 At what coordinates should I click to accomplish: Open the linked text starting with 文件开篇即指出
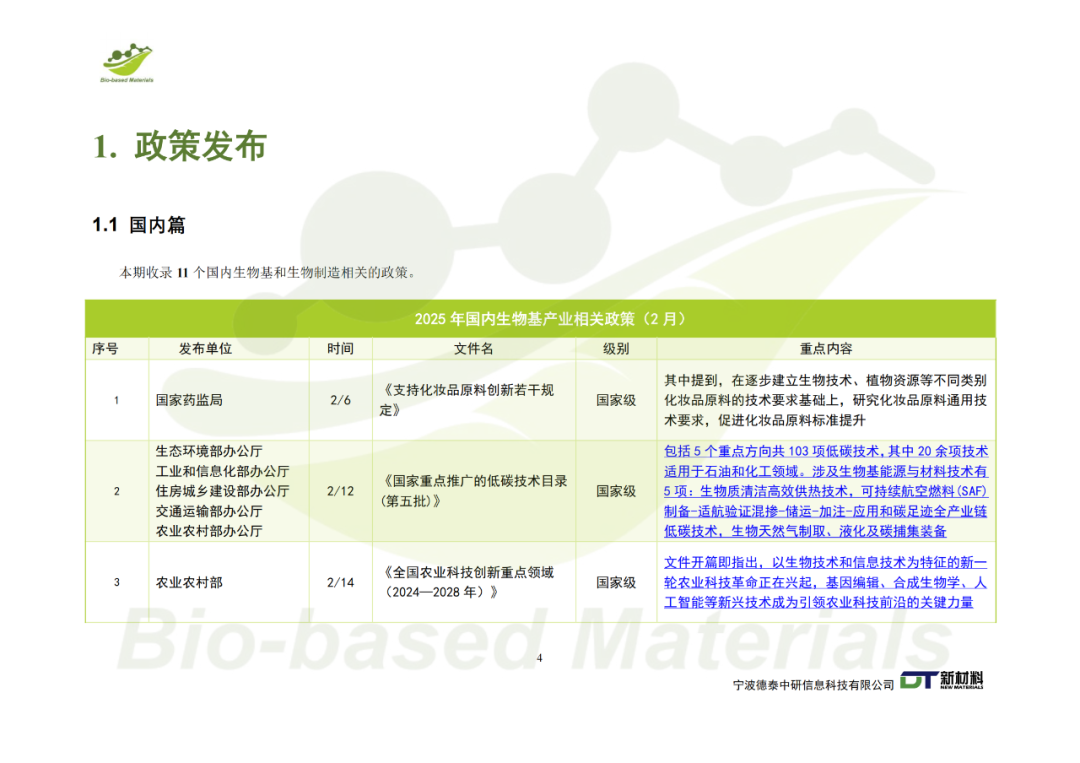tap(825, 582)
